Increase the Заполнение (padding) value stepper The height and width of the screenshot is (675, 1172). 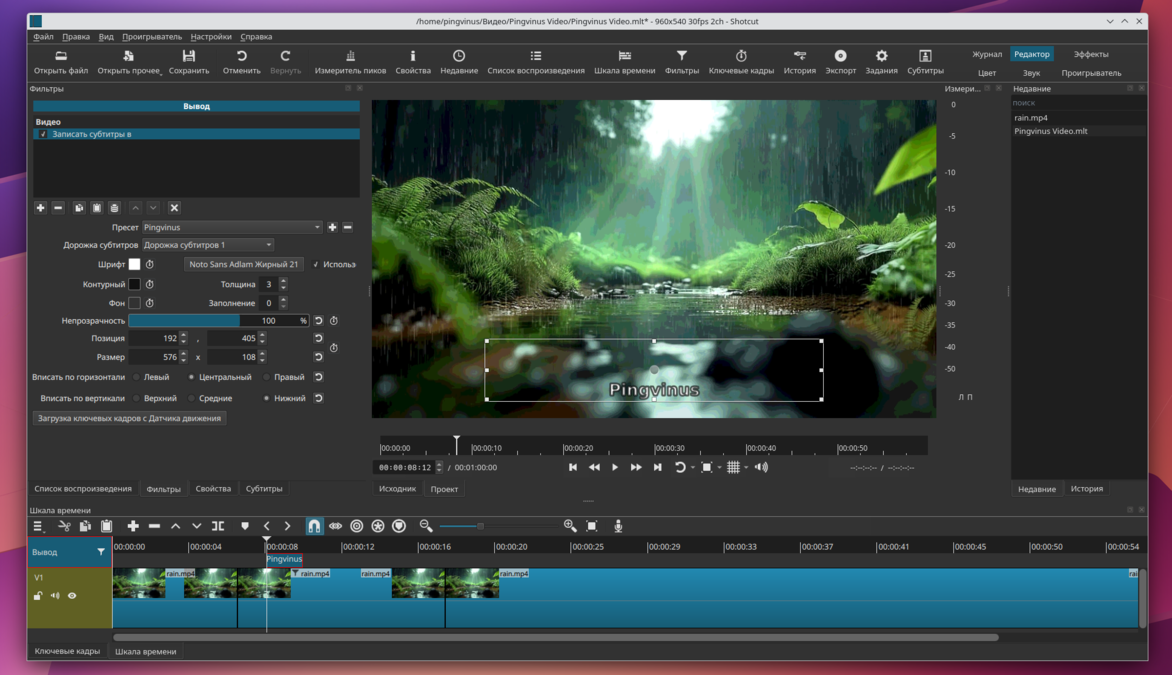coord(283,300)
